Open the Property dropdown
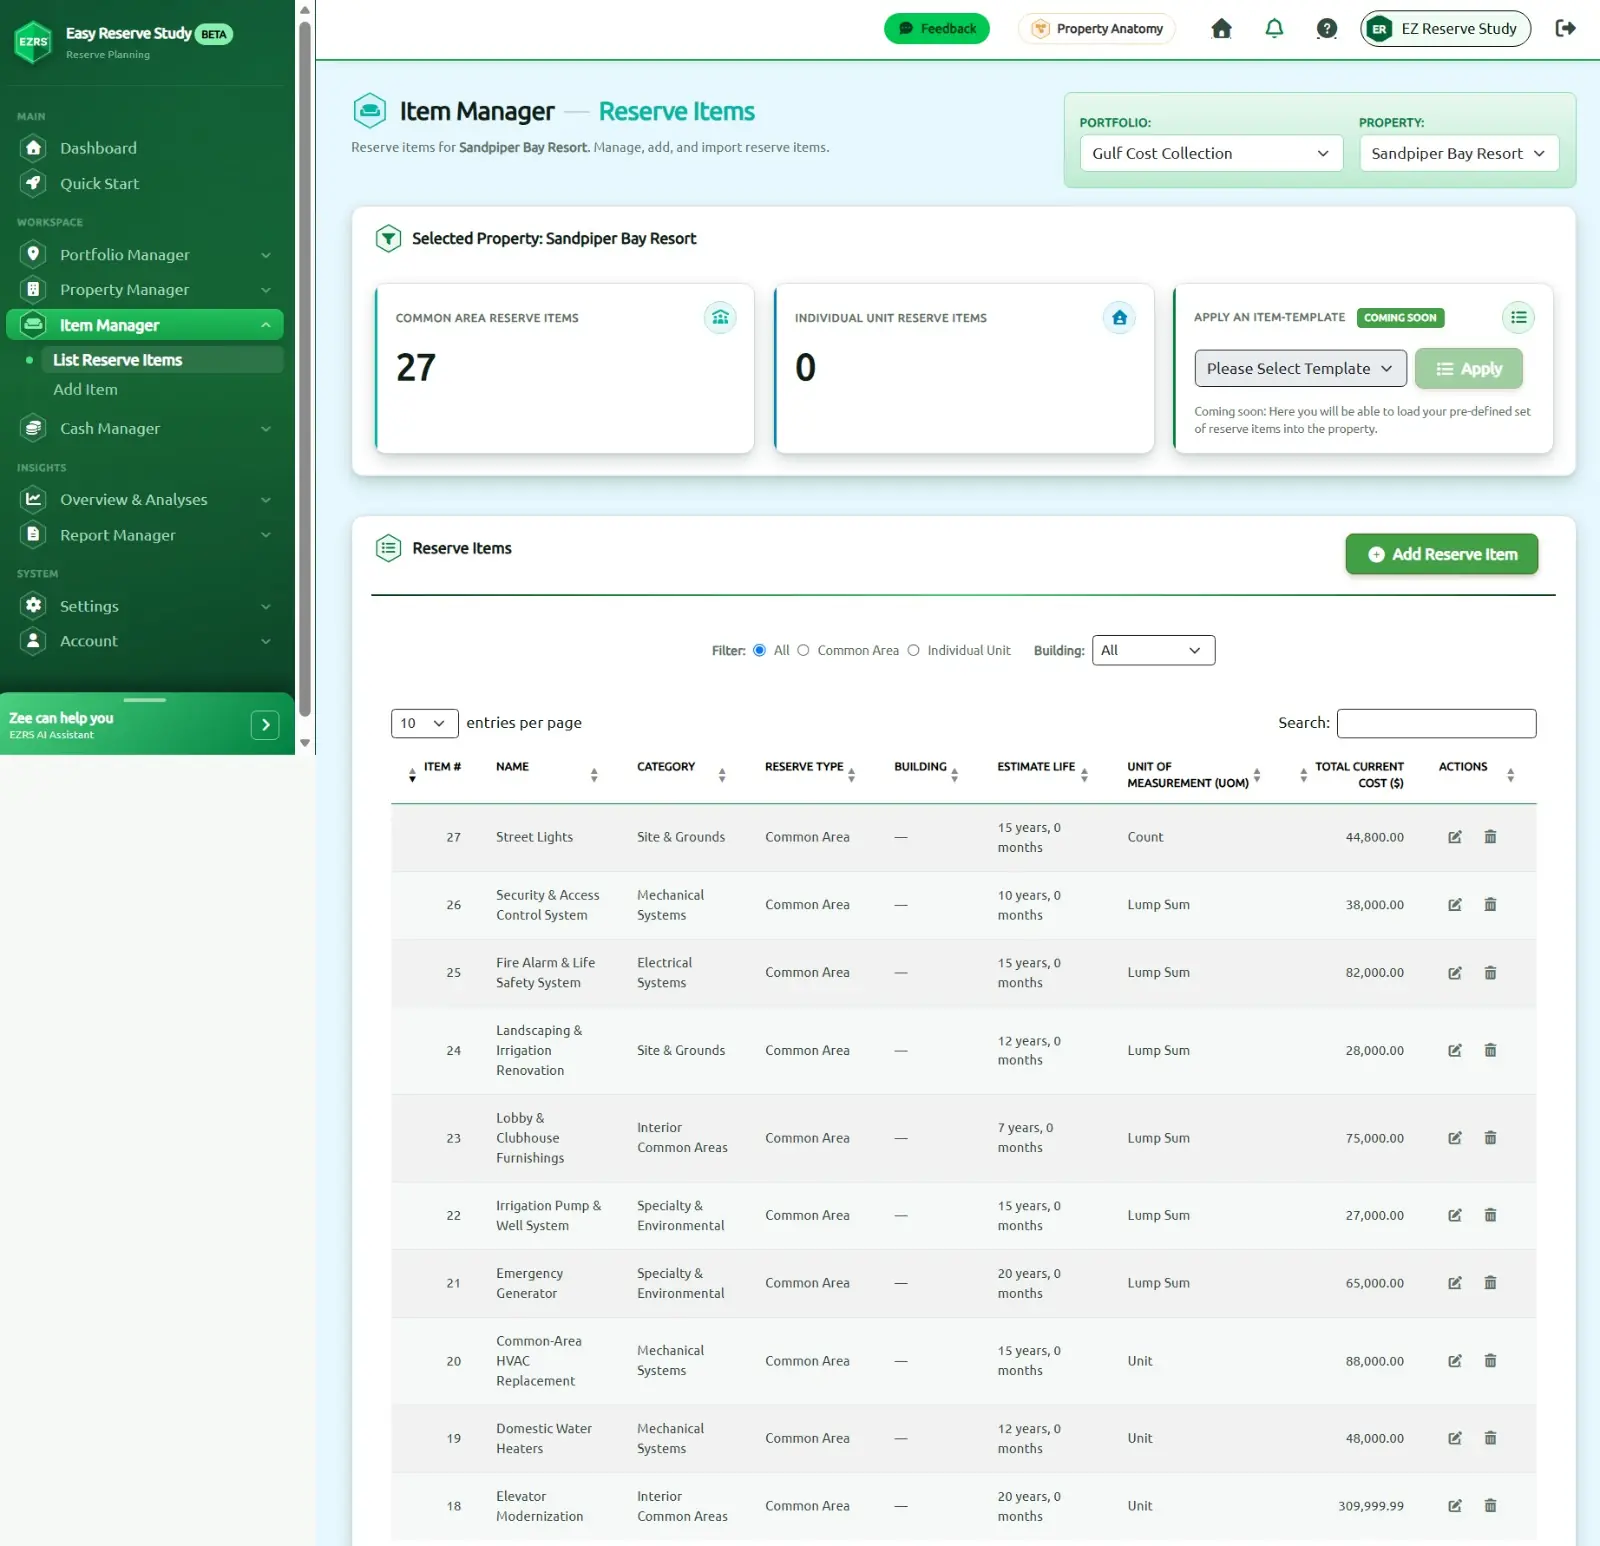Image resolution: width=1600 pixels, height=1546 pixels. (x=1459, y=153)
